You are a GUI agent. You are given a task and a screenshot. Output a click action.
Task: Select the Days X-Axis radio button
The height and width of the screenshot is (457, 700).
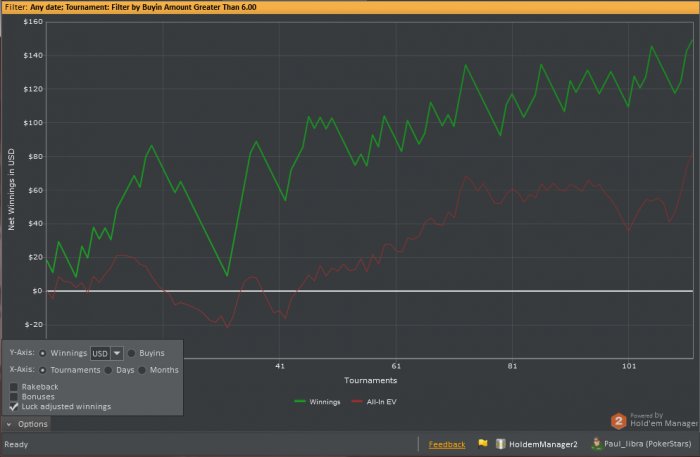(x=108, y=370)
